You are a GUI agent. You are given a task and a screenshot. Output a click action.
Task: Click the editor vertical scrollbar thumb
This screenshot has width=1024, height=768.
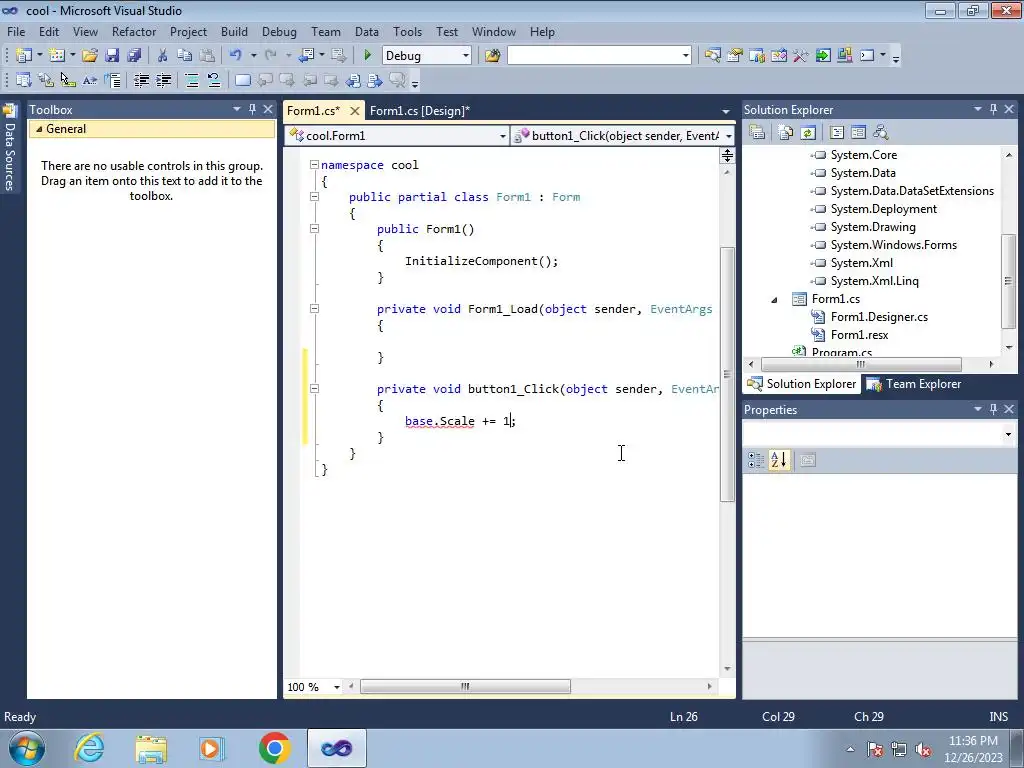click(x=727, y=374)
